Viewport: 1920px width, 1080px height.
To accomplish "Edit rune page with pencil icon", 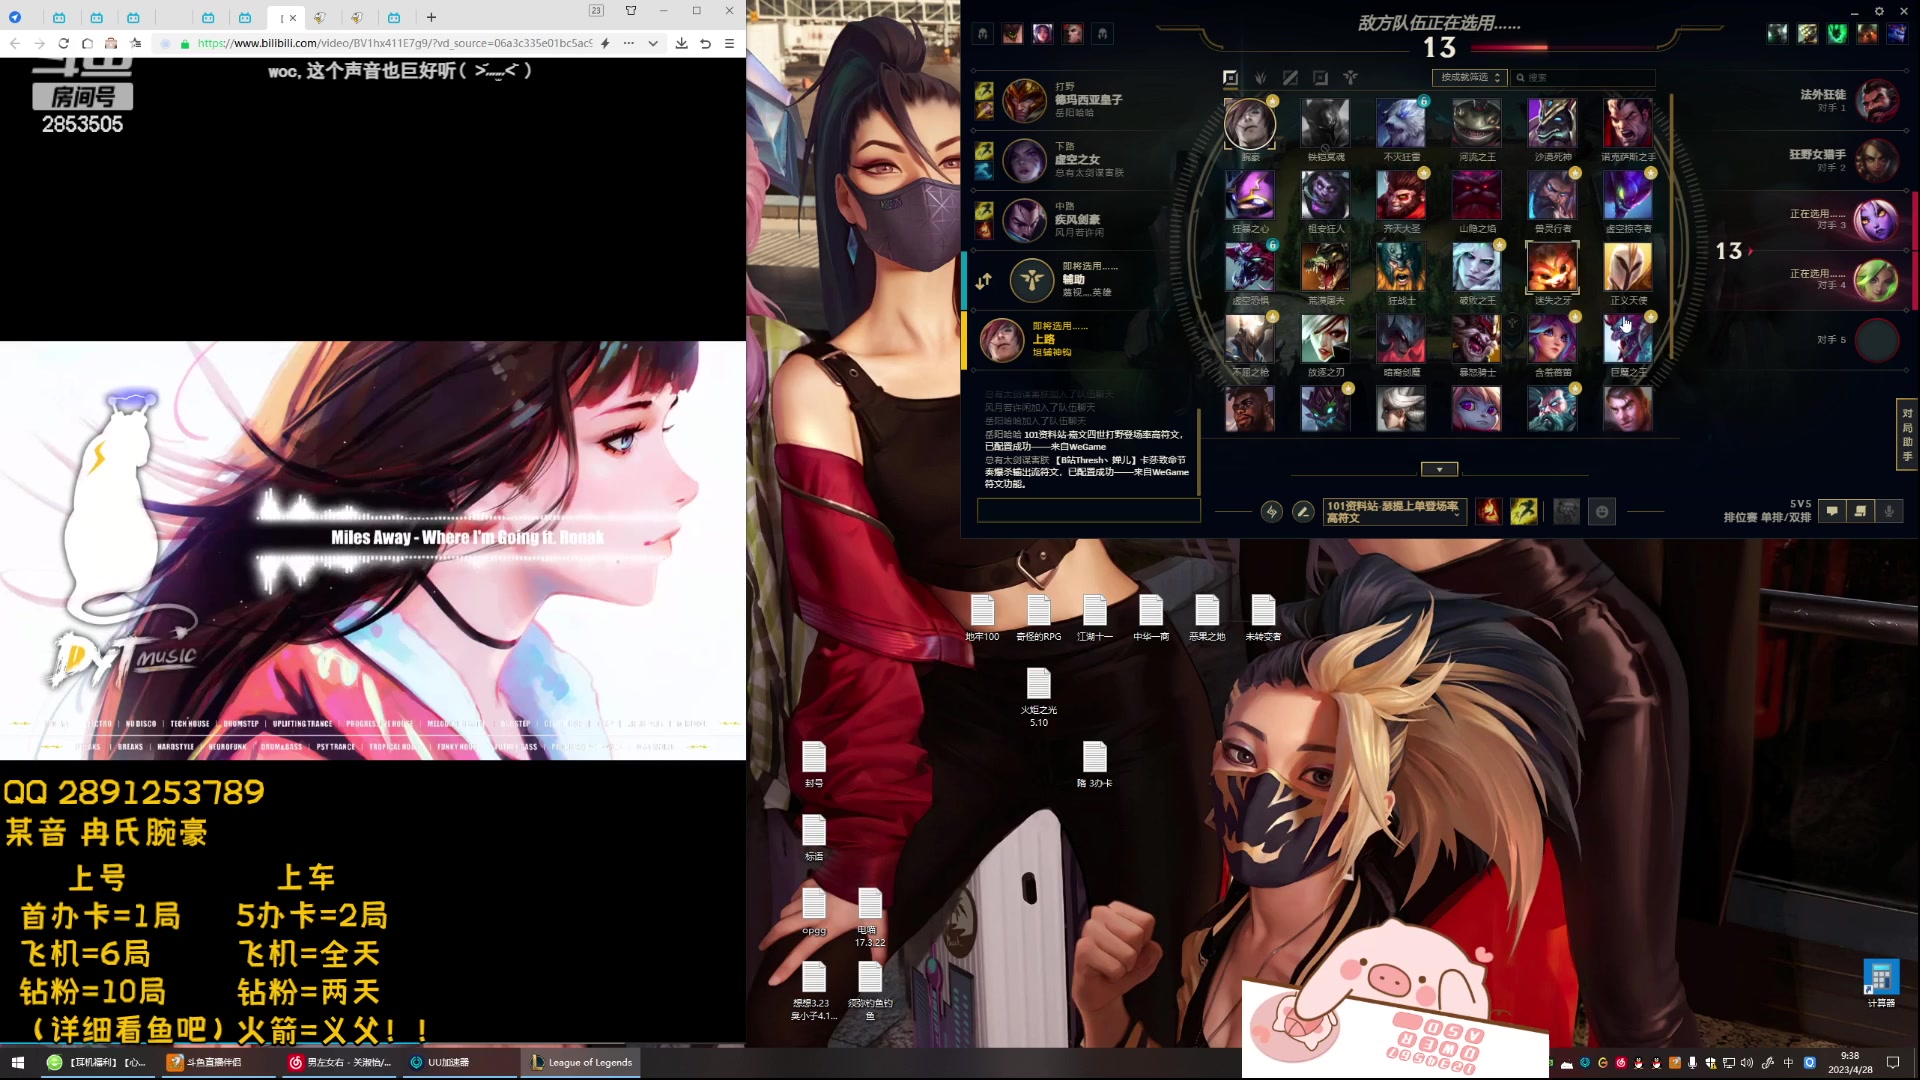I will [x=1303, y=512].
